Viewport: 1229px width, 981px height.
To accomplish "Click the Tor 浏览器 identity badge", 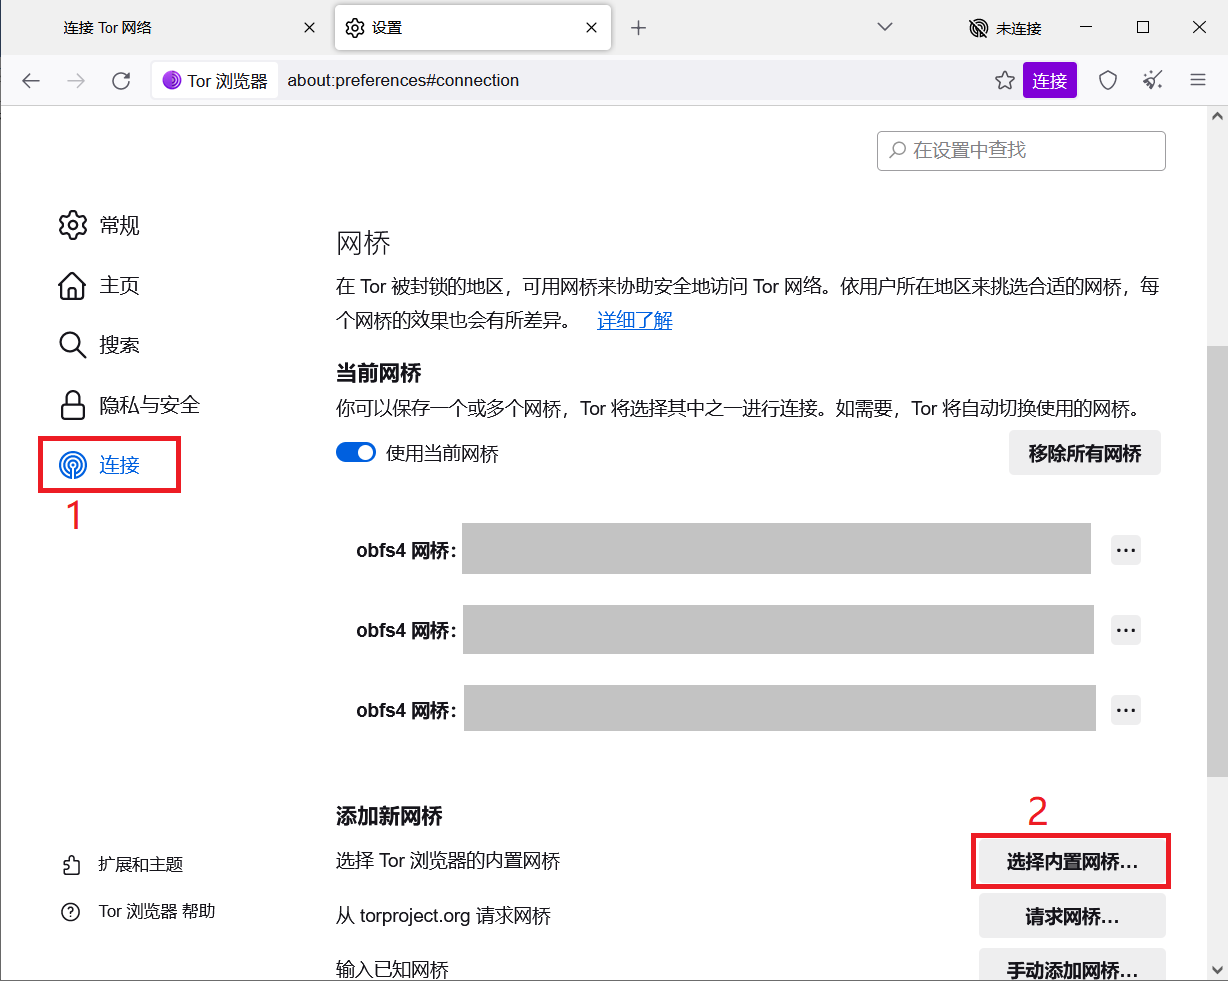I will 215,81.
